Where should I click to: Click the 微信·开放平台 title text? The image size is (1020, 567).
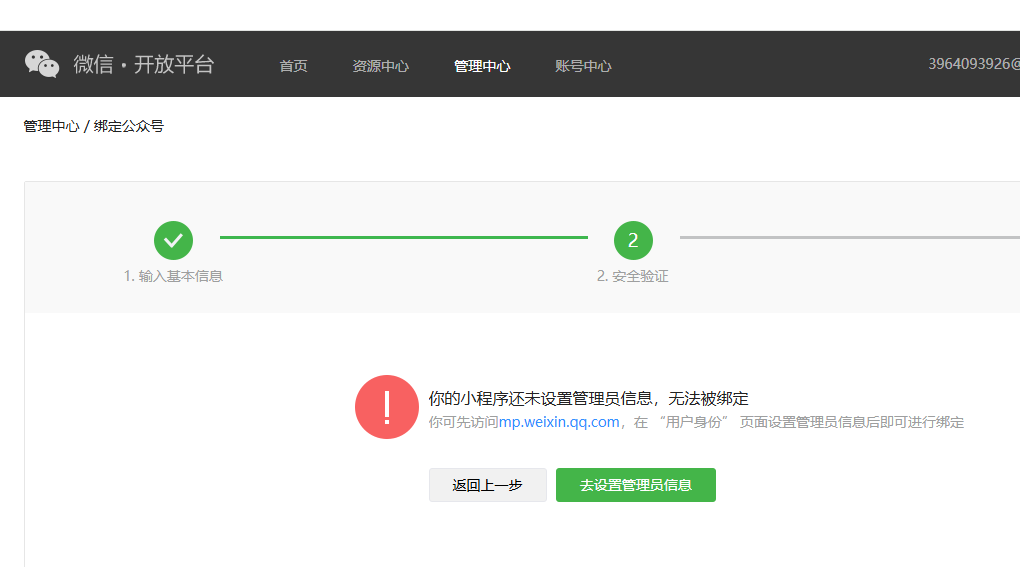click(144, 64)
